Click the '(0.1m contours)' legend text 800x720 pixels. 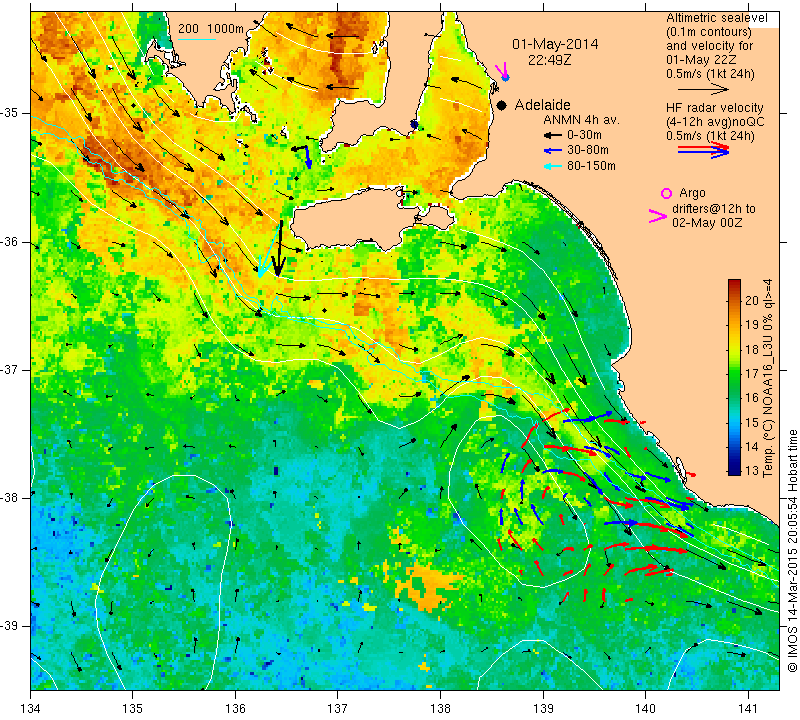tap(709, 32)
